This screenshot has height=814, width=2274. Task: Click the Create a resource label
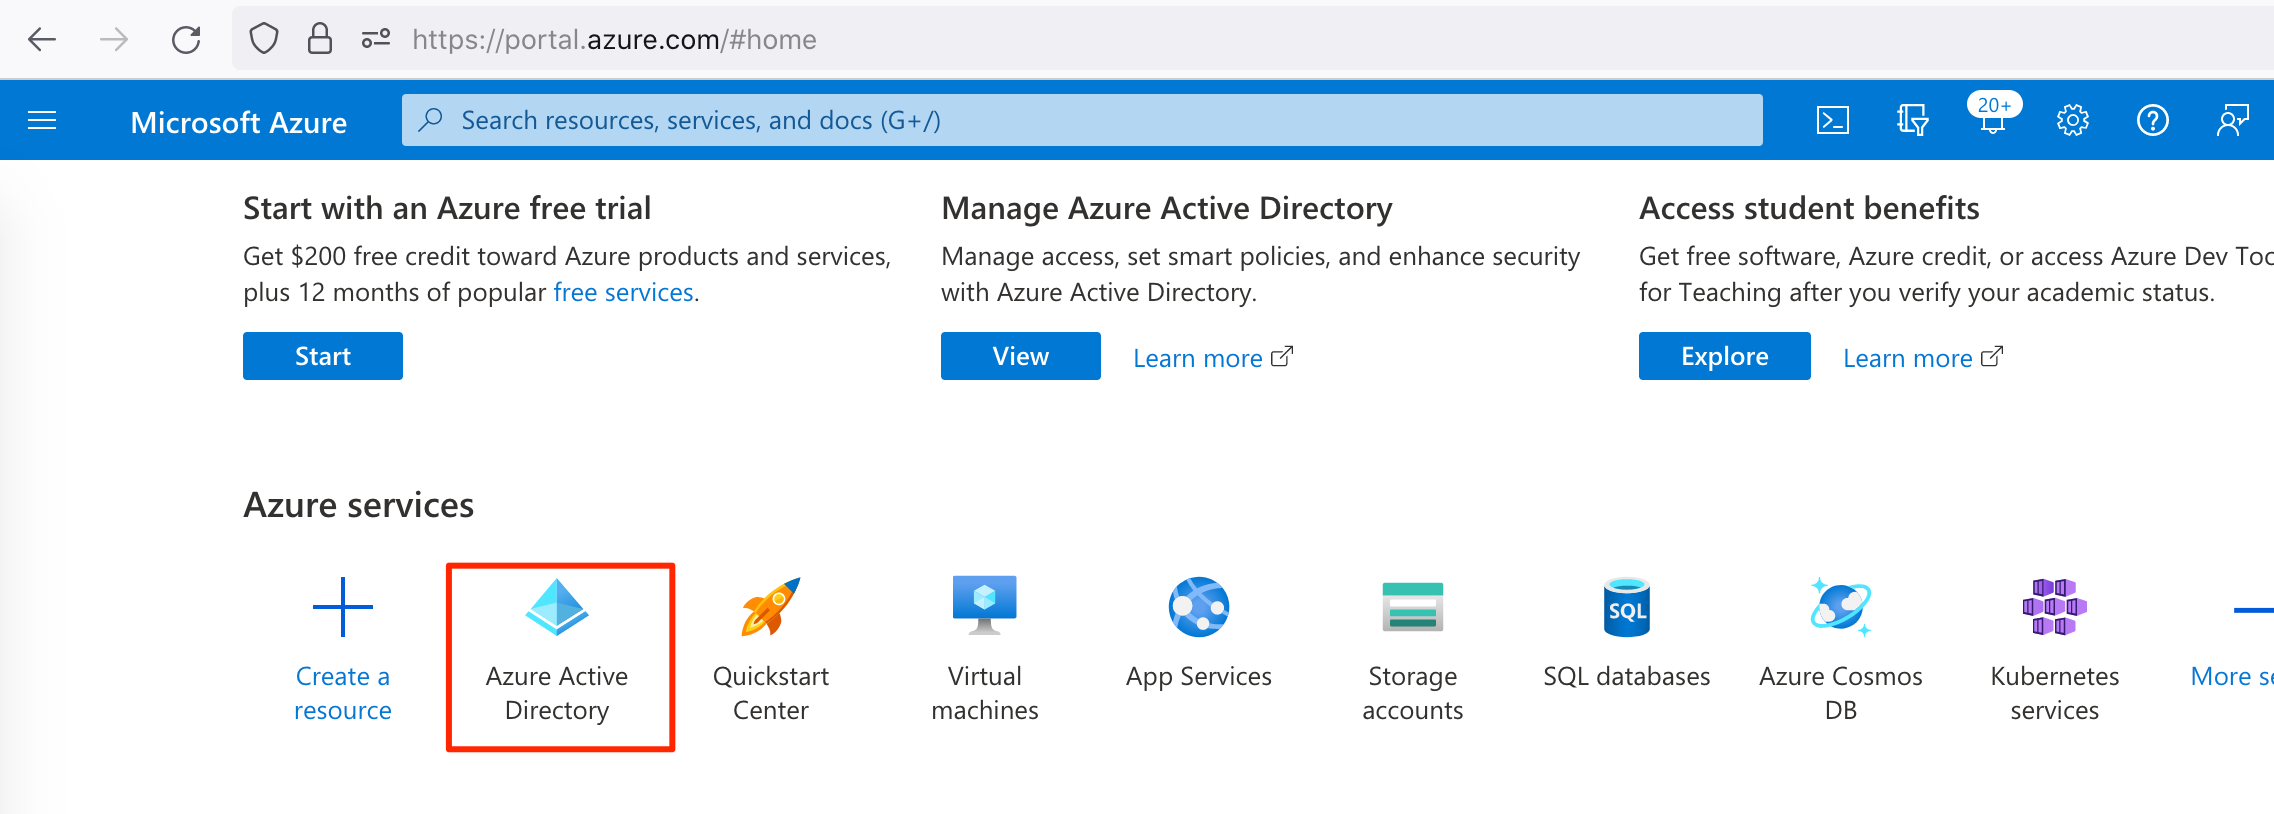(x=343, y=693)
